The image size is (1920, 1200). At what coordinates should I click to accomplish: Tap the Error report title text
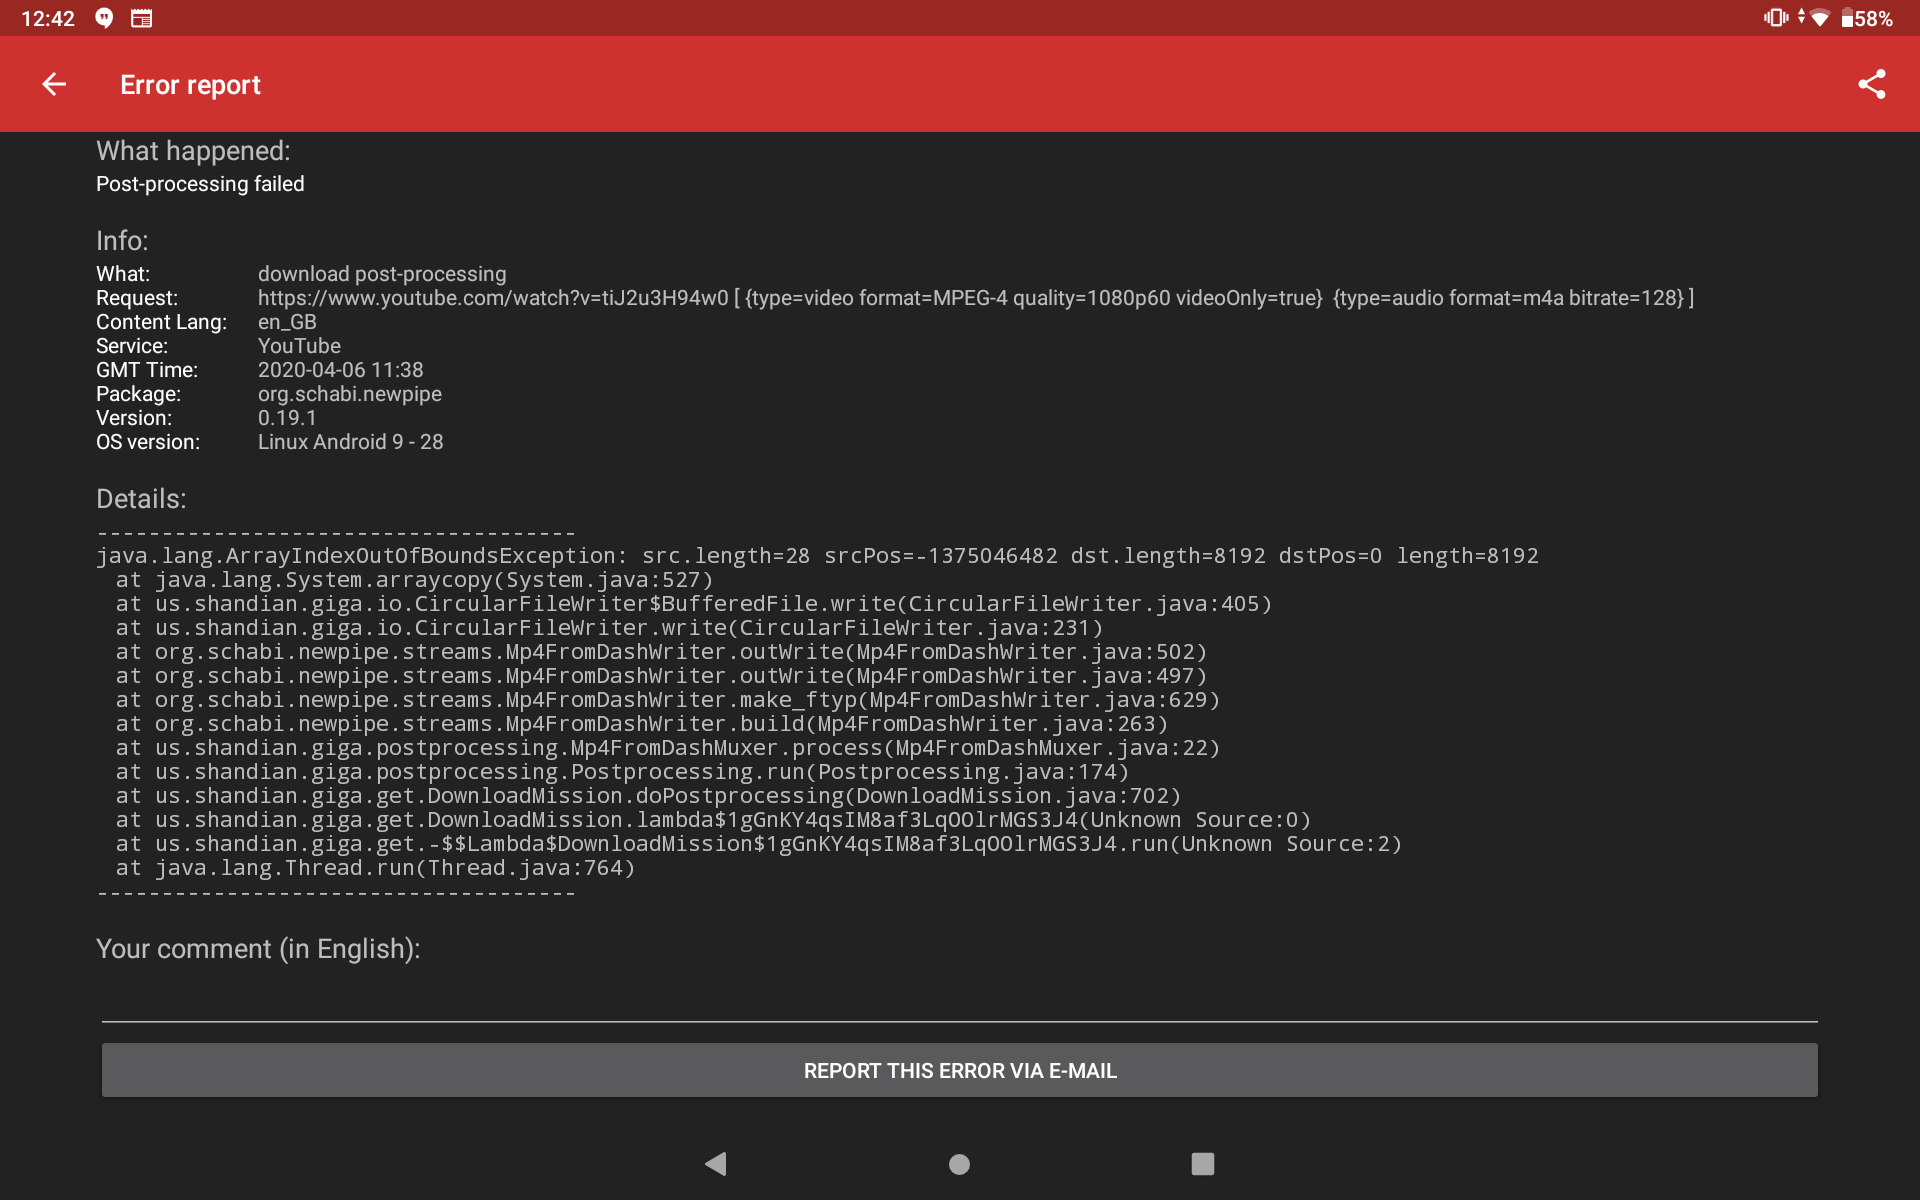click(189, 84)
